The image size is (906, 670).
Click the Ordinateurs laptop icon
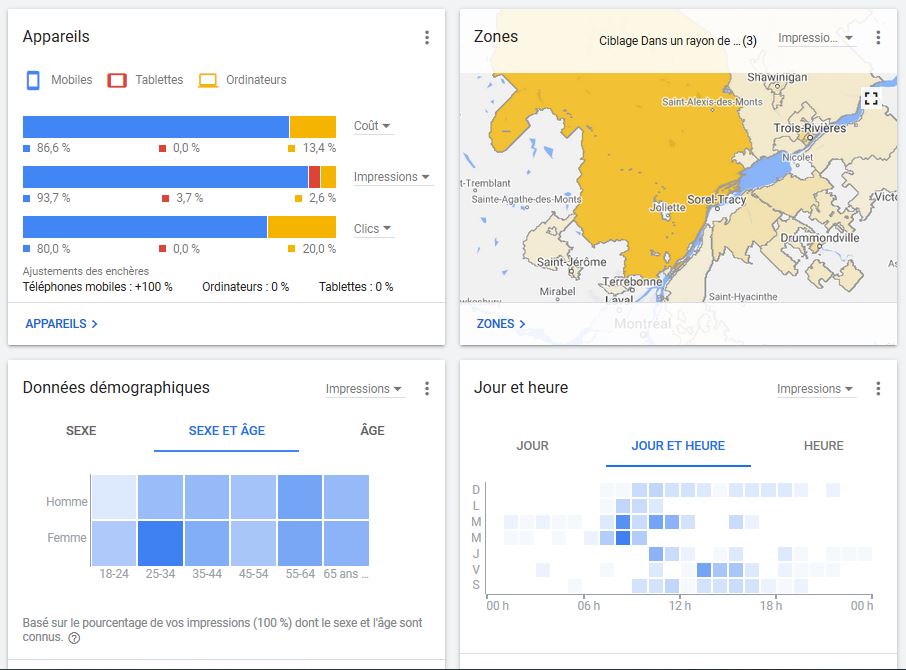coord(208,80)
